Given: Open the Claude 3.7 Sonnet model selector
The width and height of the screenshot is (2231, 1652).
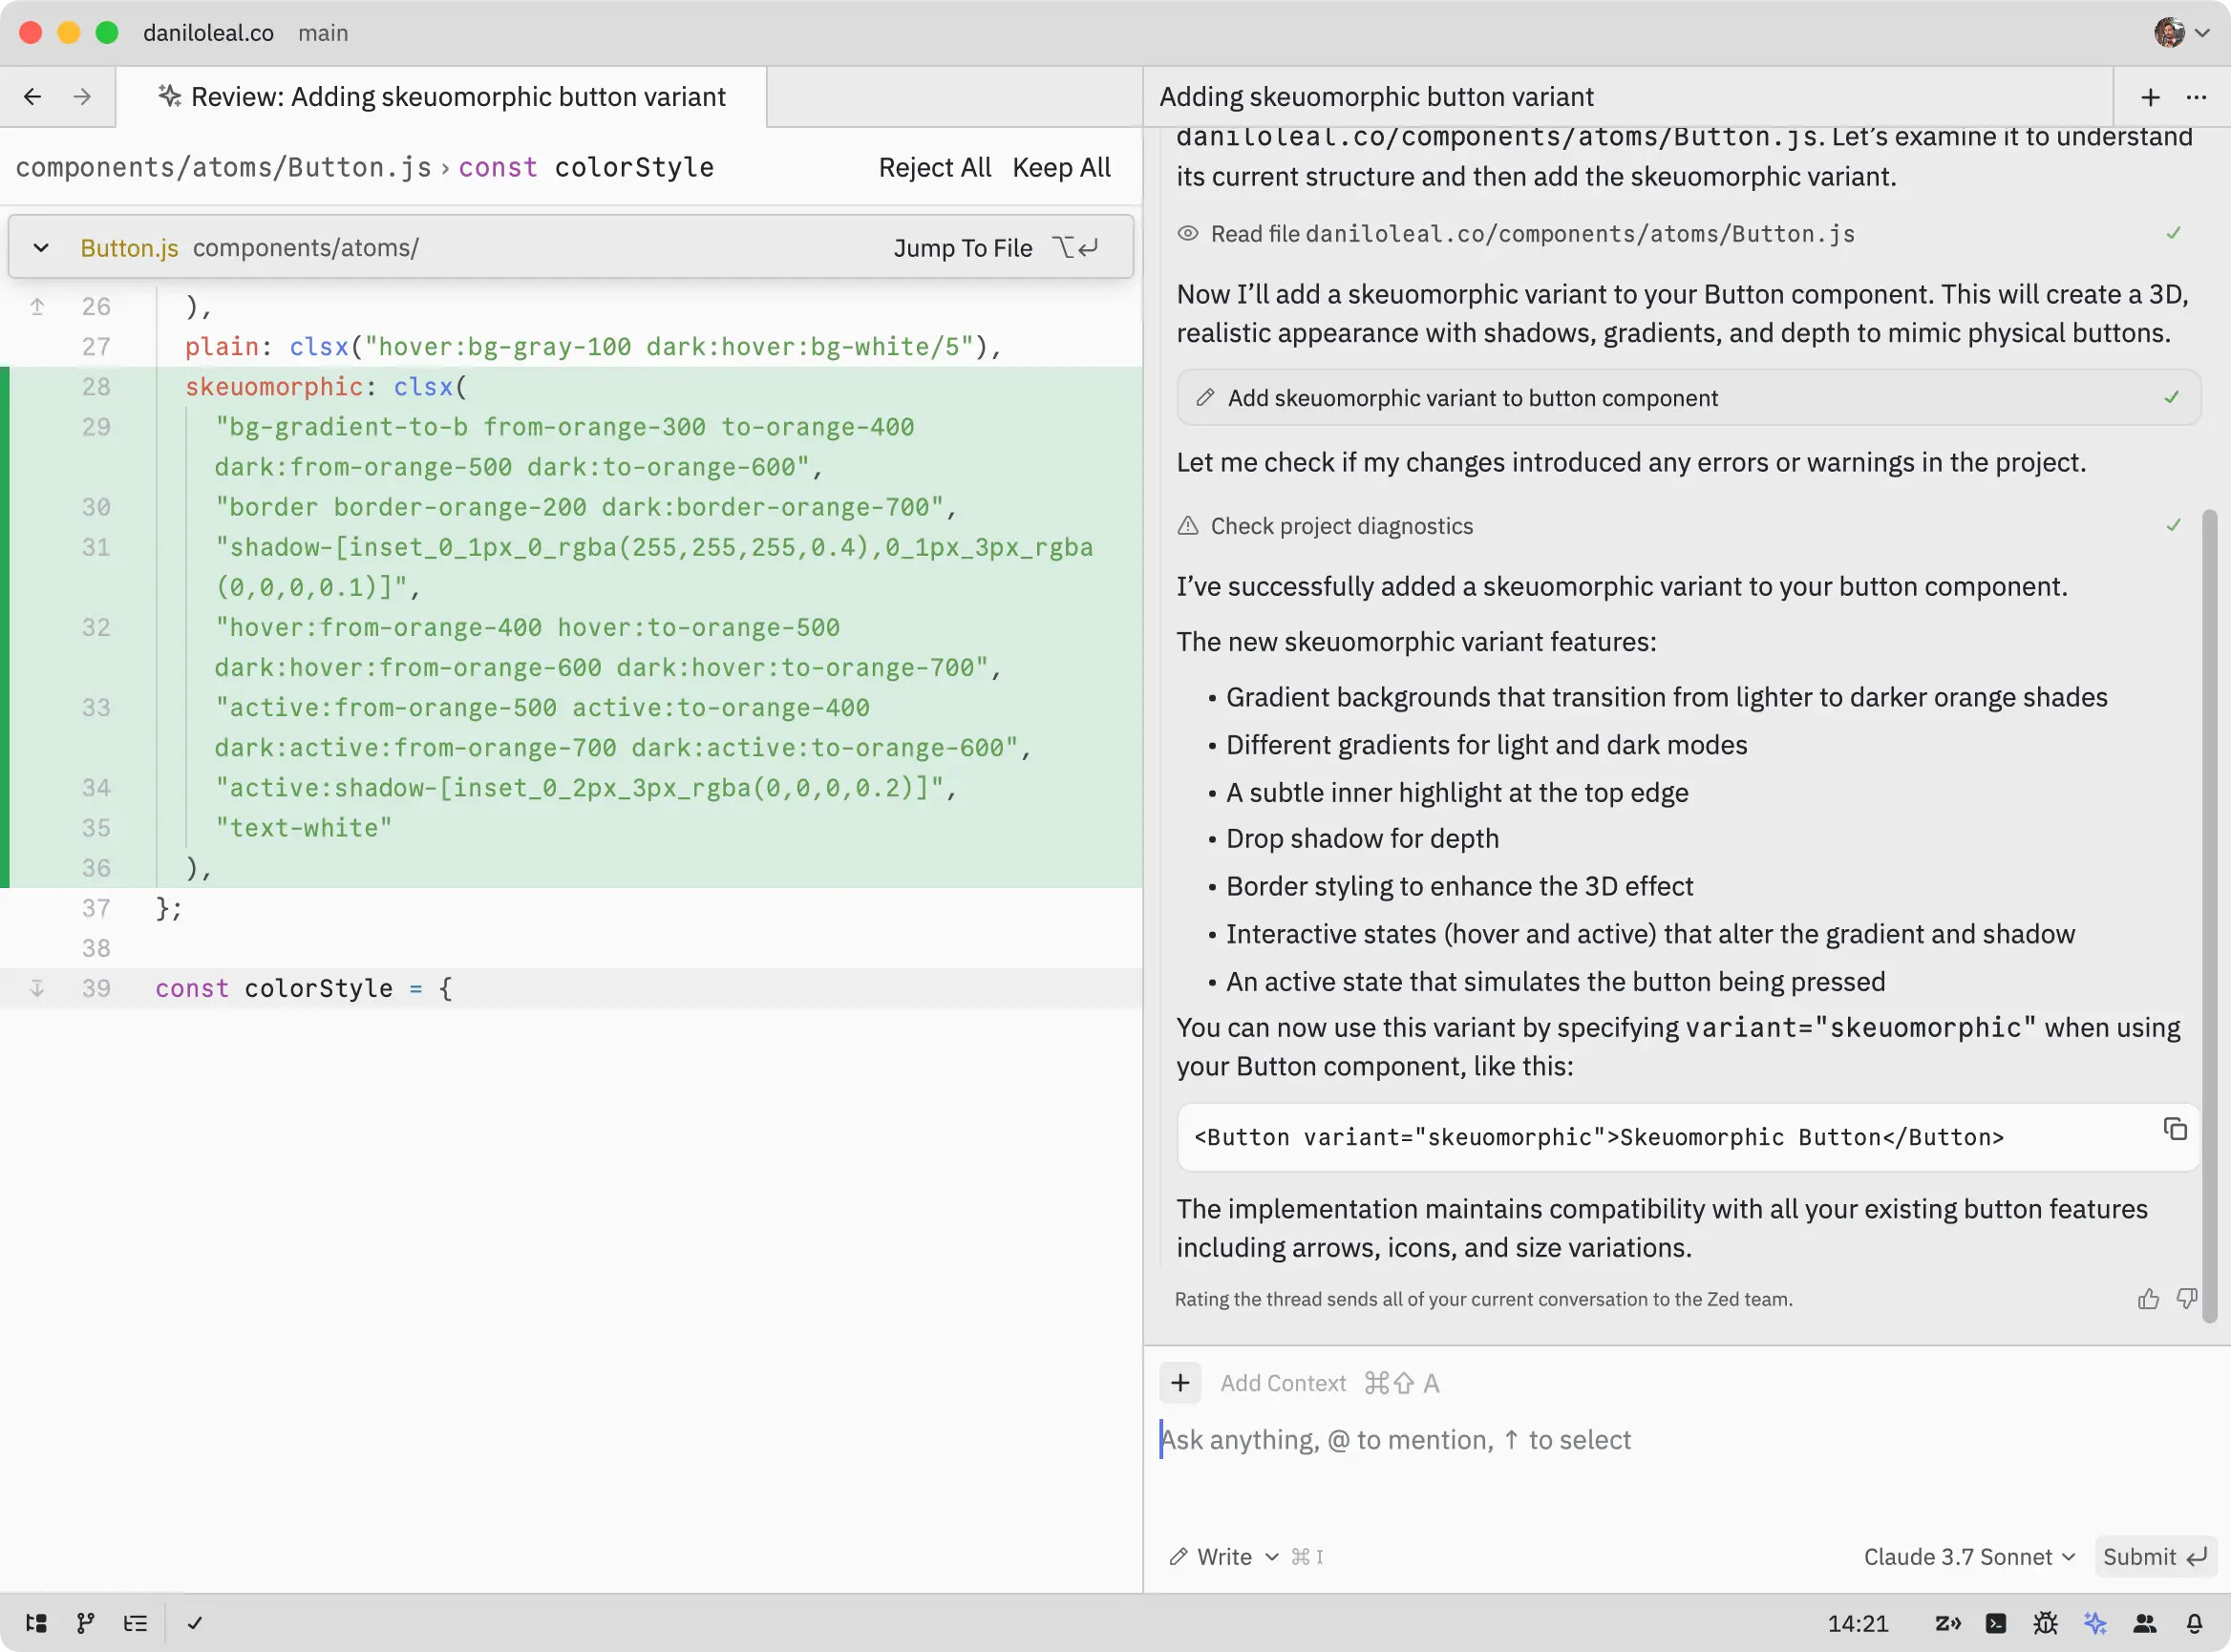Looking at the screenshot, I should 1968,1556.
